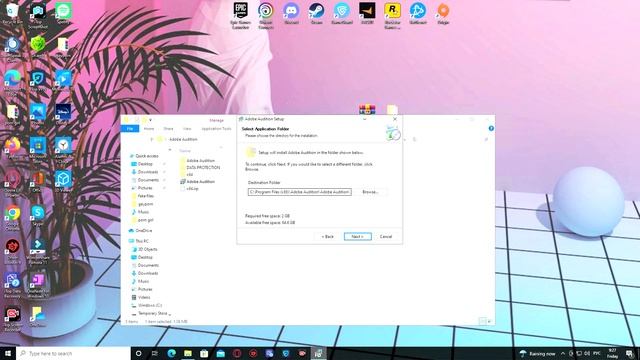Open the Quick Access Toolbar dropdown arrow

(151, 120)
